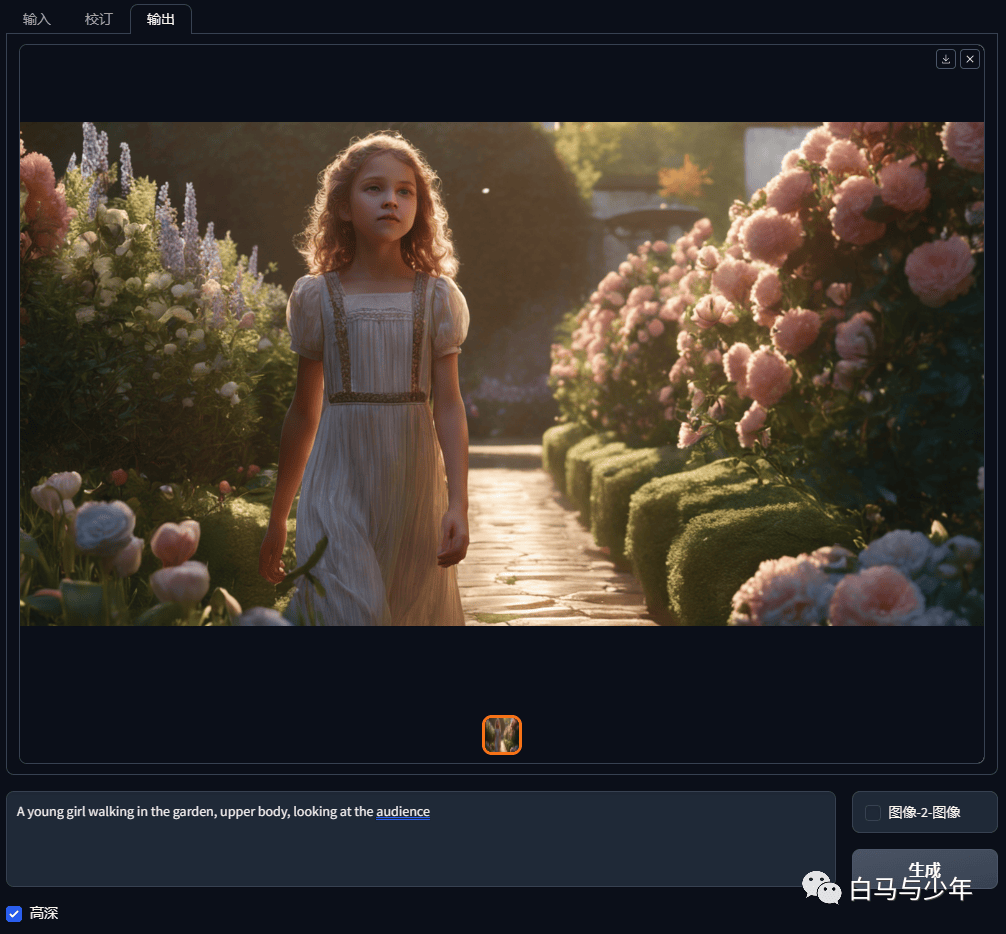Open the 校订 tab

click(x=98, y=19)
